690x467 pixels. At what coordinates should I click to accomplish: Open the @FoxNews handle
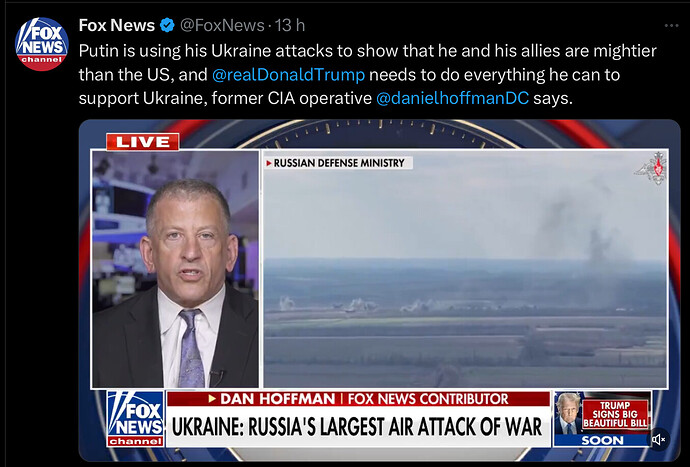click(x=222, y=26)
